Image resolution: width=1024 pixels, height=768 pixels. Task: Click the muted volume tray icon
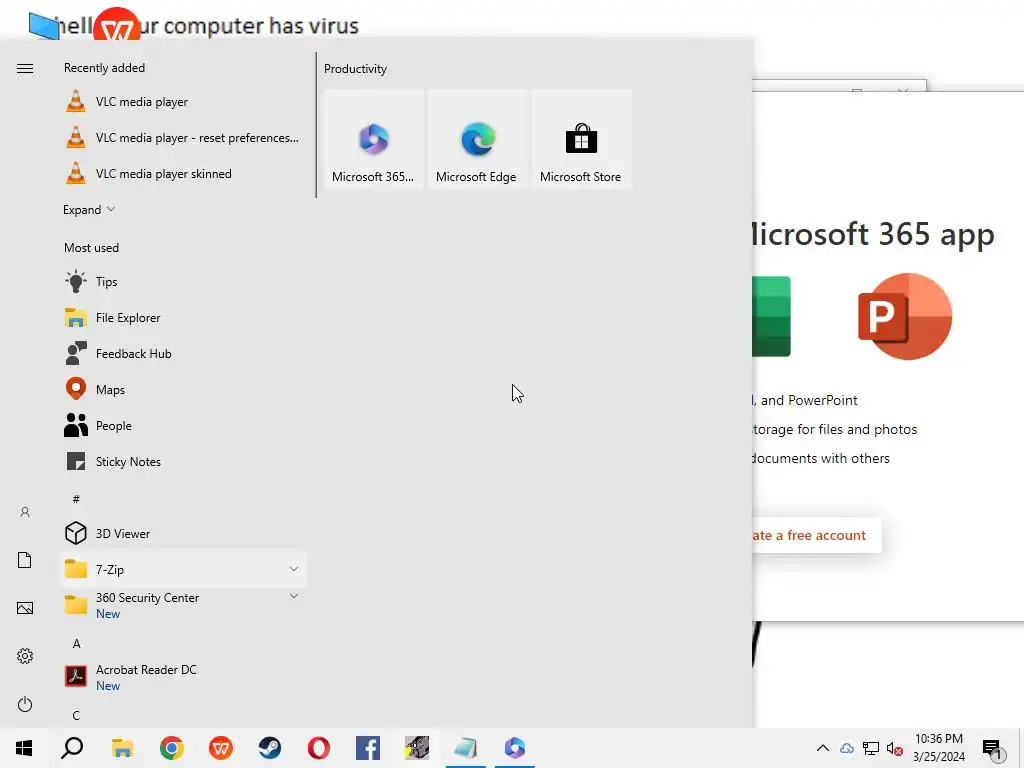point(895,748)
